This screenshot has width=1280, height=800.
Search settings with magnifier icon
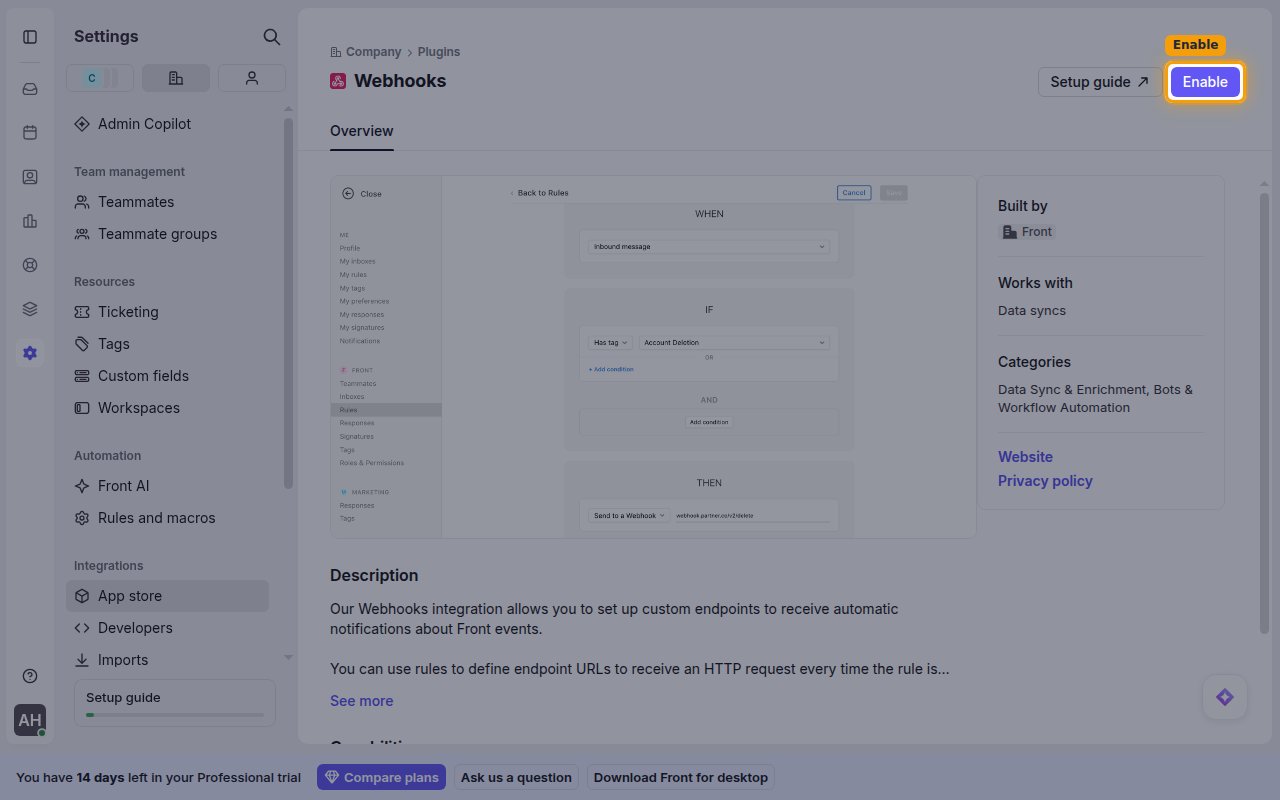(271, 37)
